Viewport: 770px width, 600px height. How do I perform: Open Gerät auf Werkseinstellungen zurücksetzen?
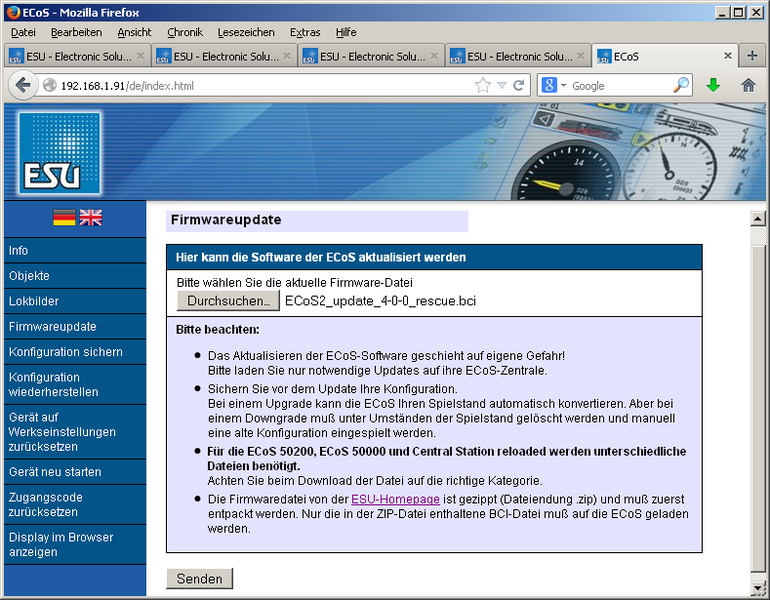pyautogui.click(x=75, y=432)
